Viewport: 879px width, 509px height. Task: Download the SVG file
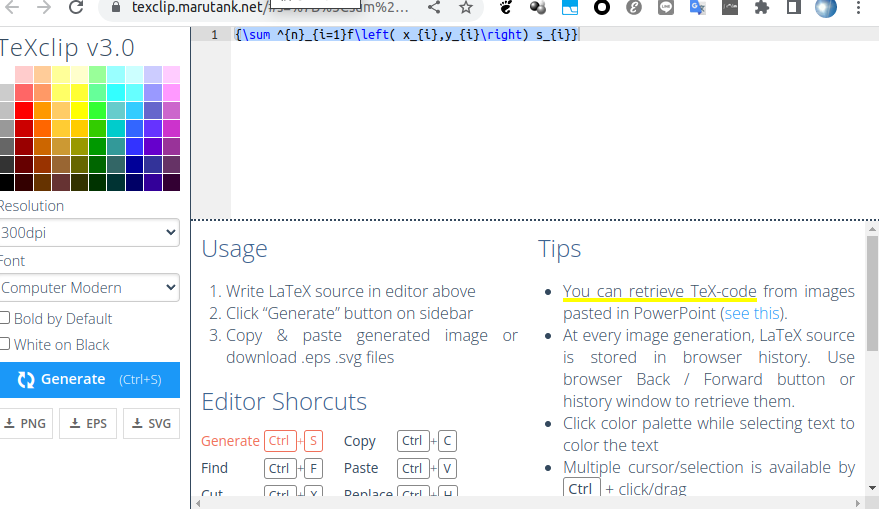click(x=151, y=423)
